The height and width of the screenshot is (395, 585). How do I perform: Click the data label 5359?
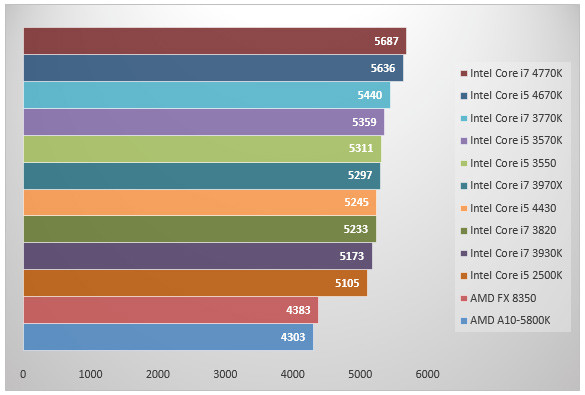click(x=364, y=122)
